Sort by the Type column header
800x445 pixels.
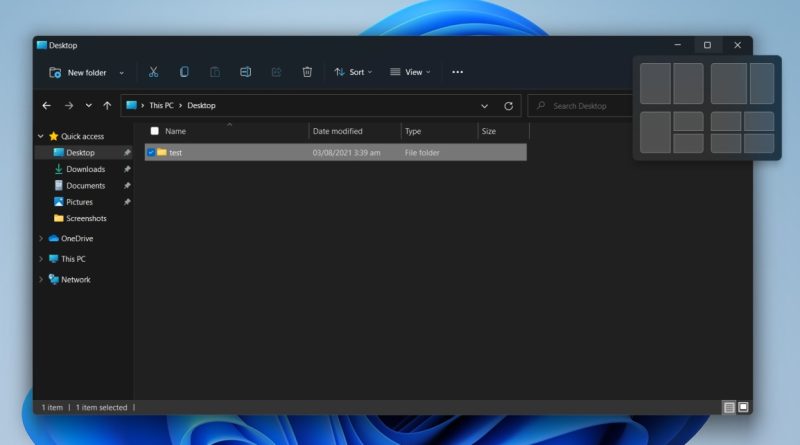tap(413, 131)
